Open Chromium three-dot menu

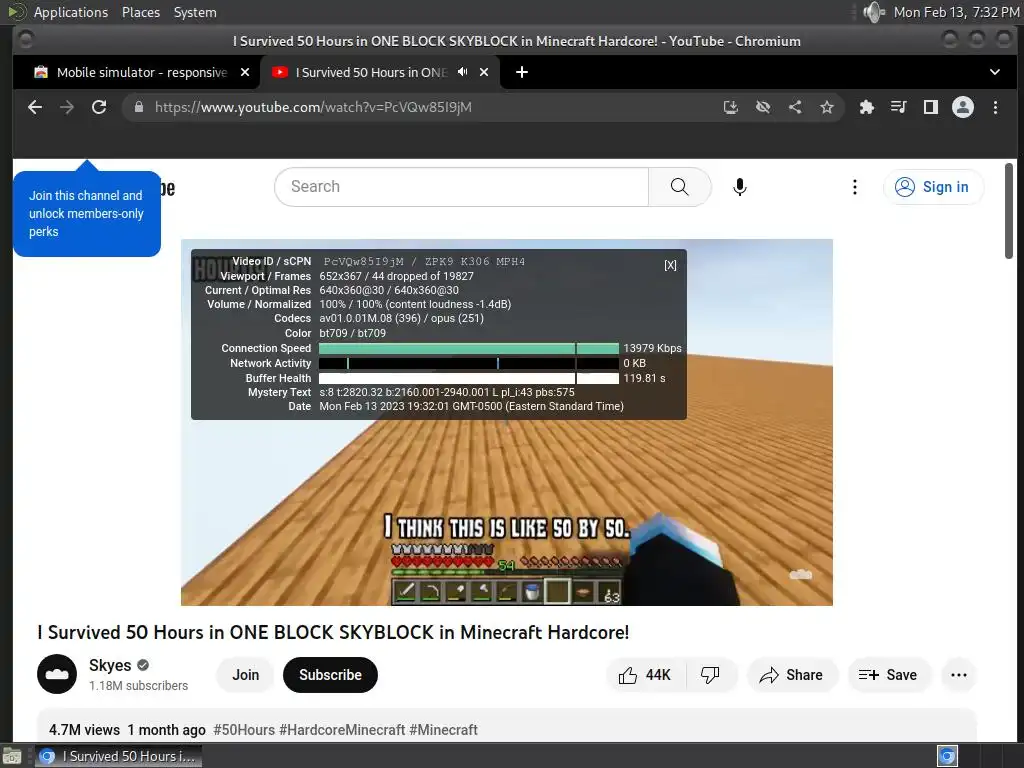coord(995,107)
